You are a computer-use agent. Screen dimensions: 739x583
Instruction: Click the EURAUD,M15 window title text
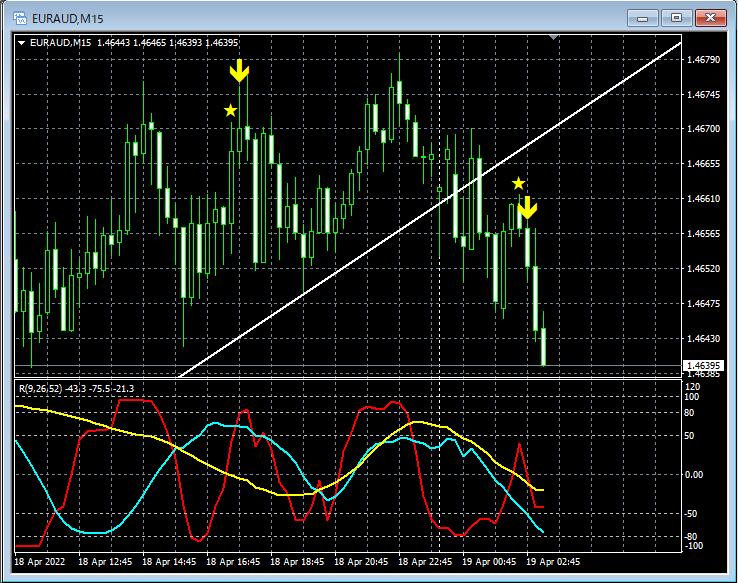coord(67,19)
